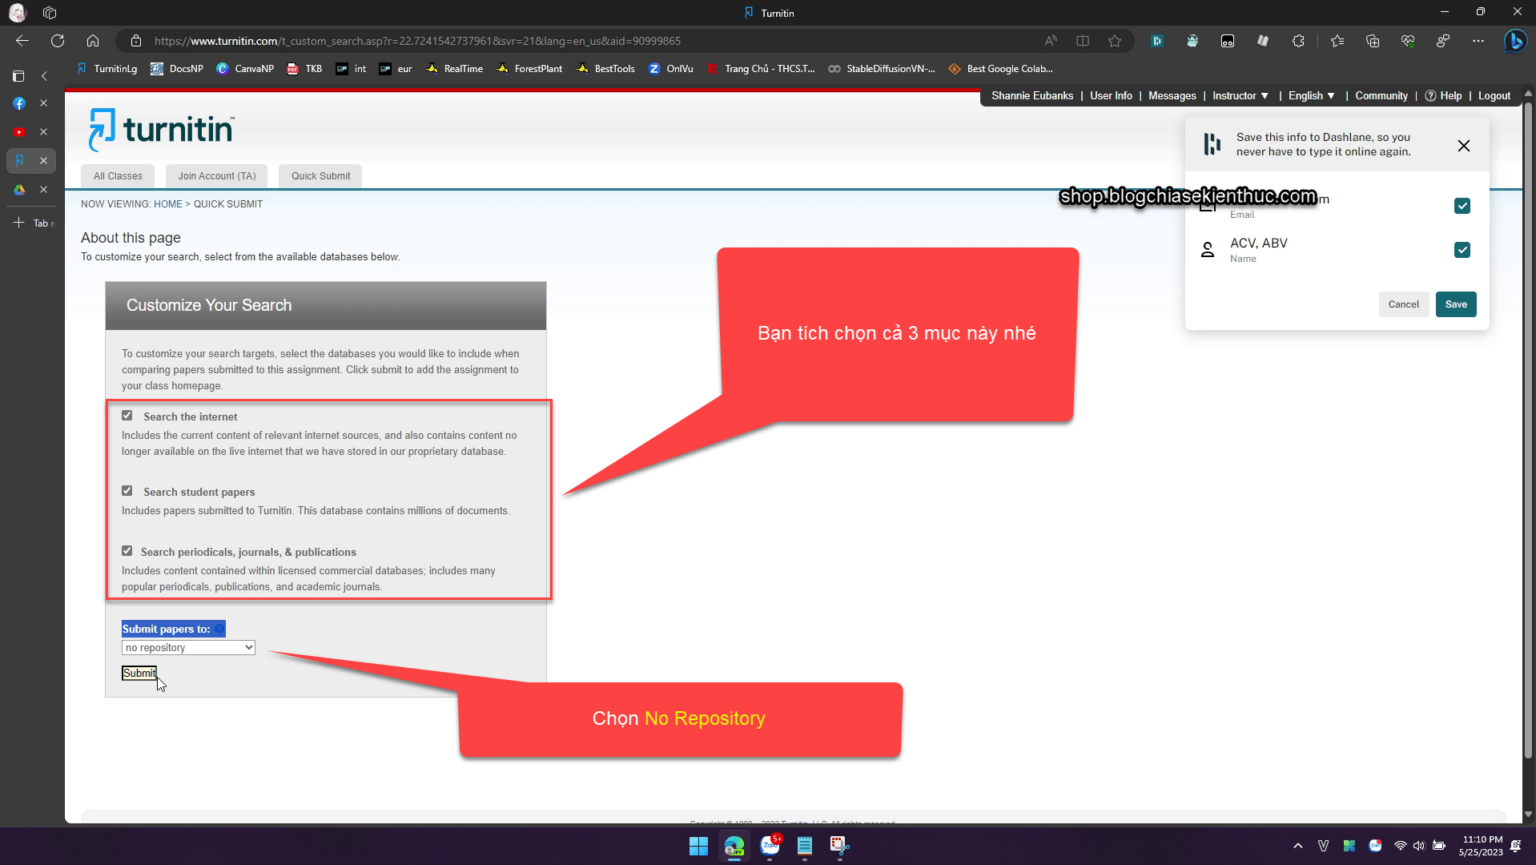This screenshot has width=1536, height=865.
Task: Expand the Instructor dropdown menu
Action: pyautogui.click(x=1239, y=95)
